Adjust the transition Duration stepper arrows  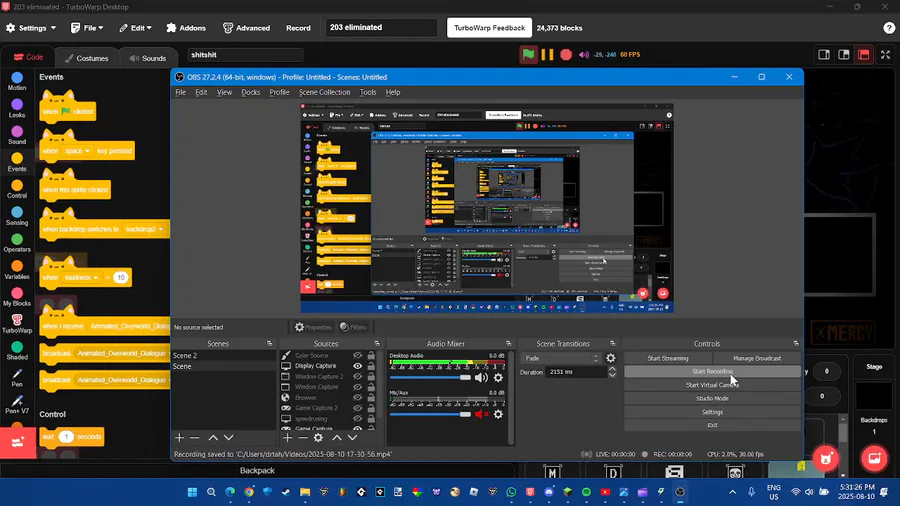tap(612, 372)
